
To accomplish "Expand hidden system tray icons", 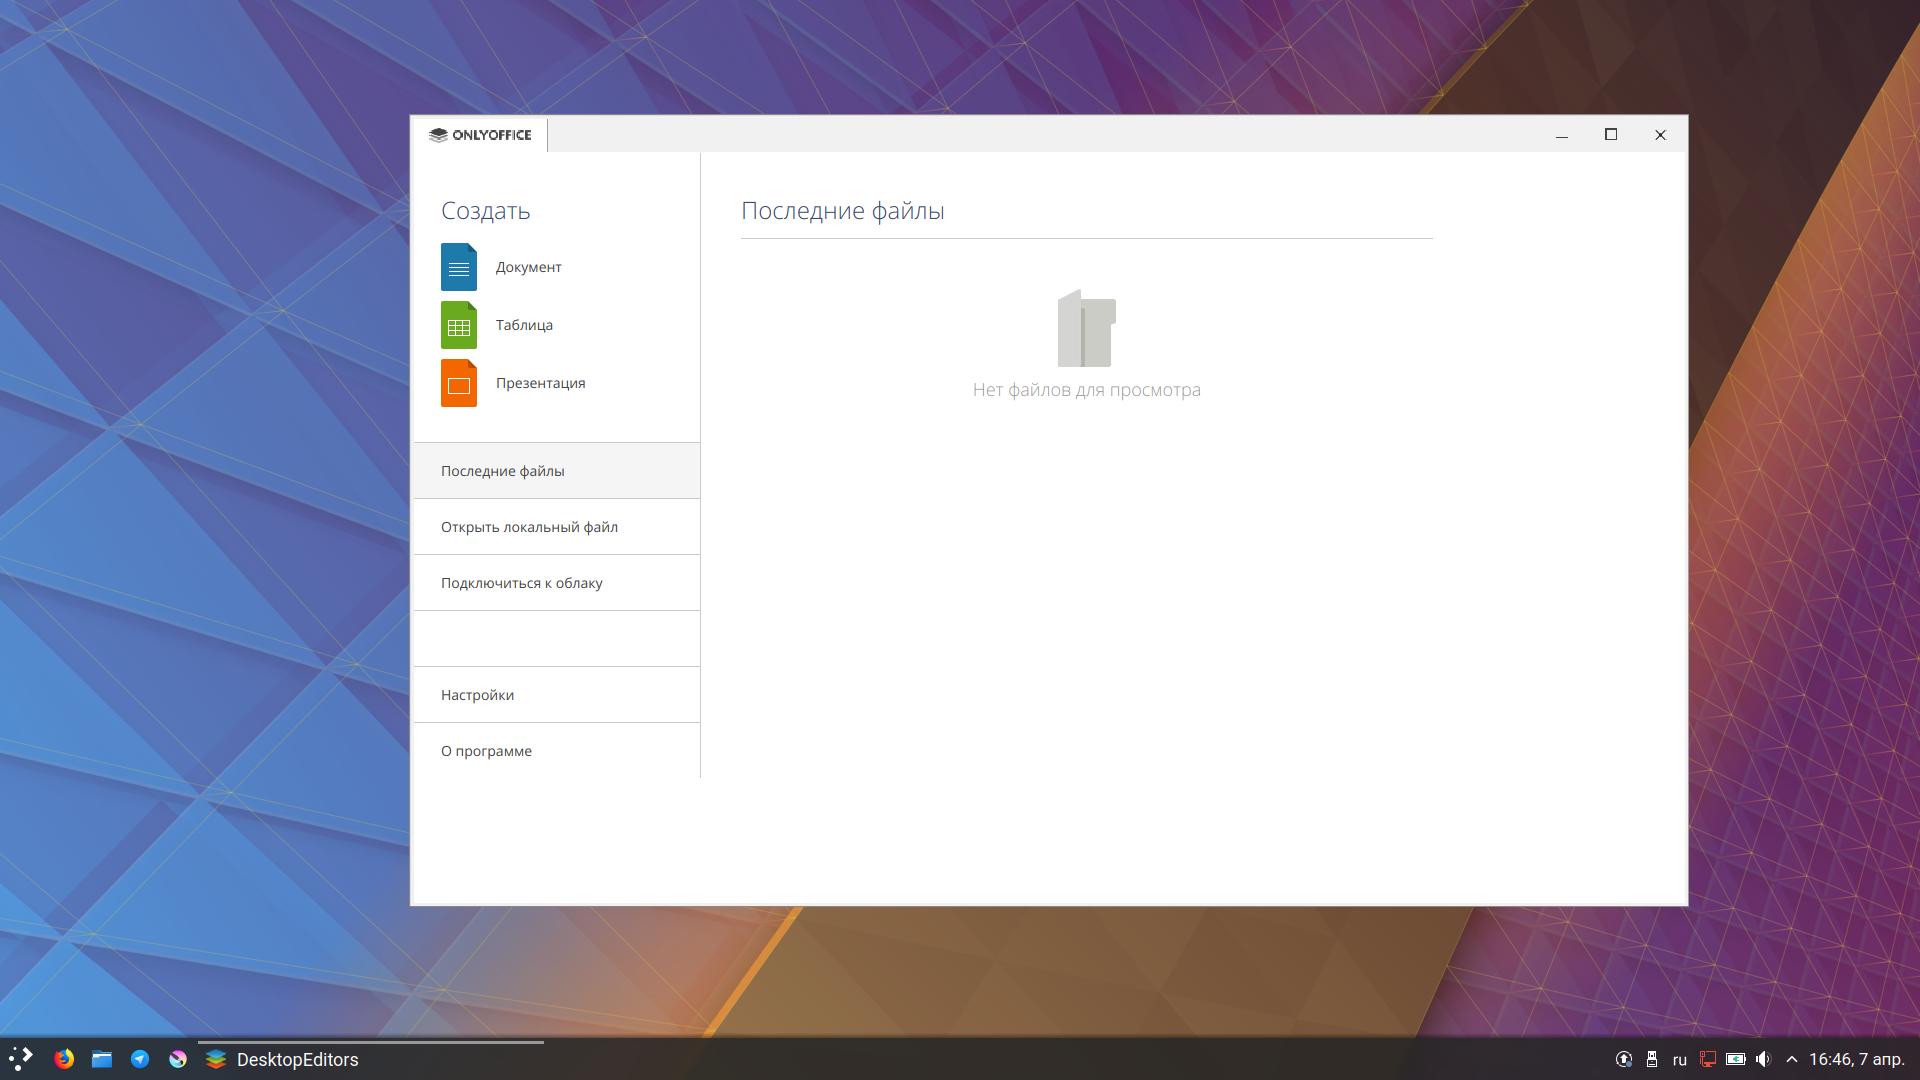I will pos(1791,1059).
